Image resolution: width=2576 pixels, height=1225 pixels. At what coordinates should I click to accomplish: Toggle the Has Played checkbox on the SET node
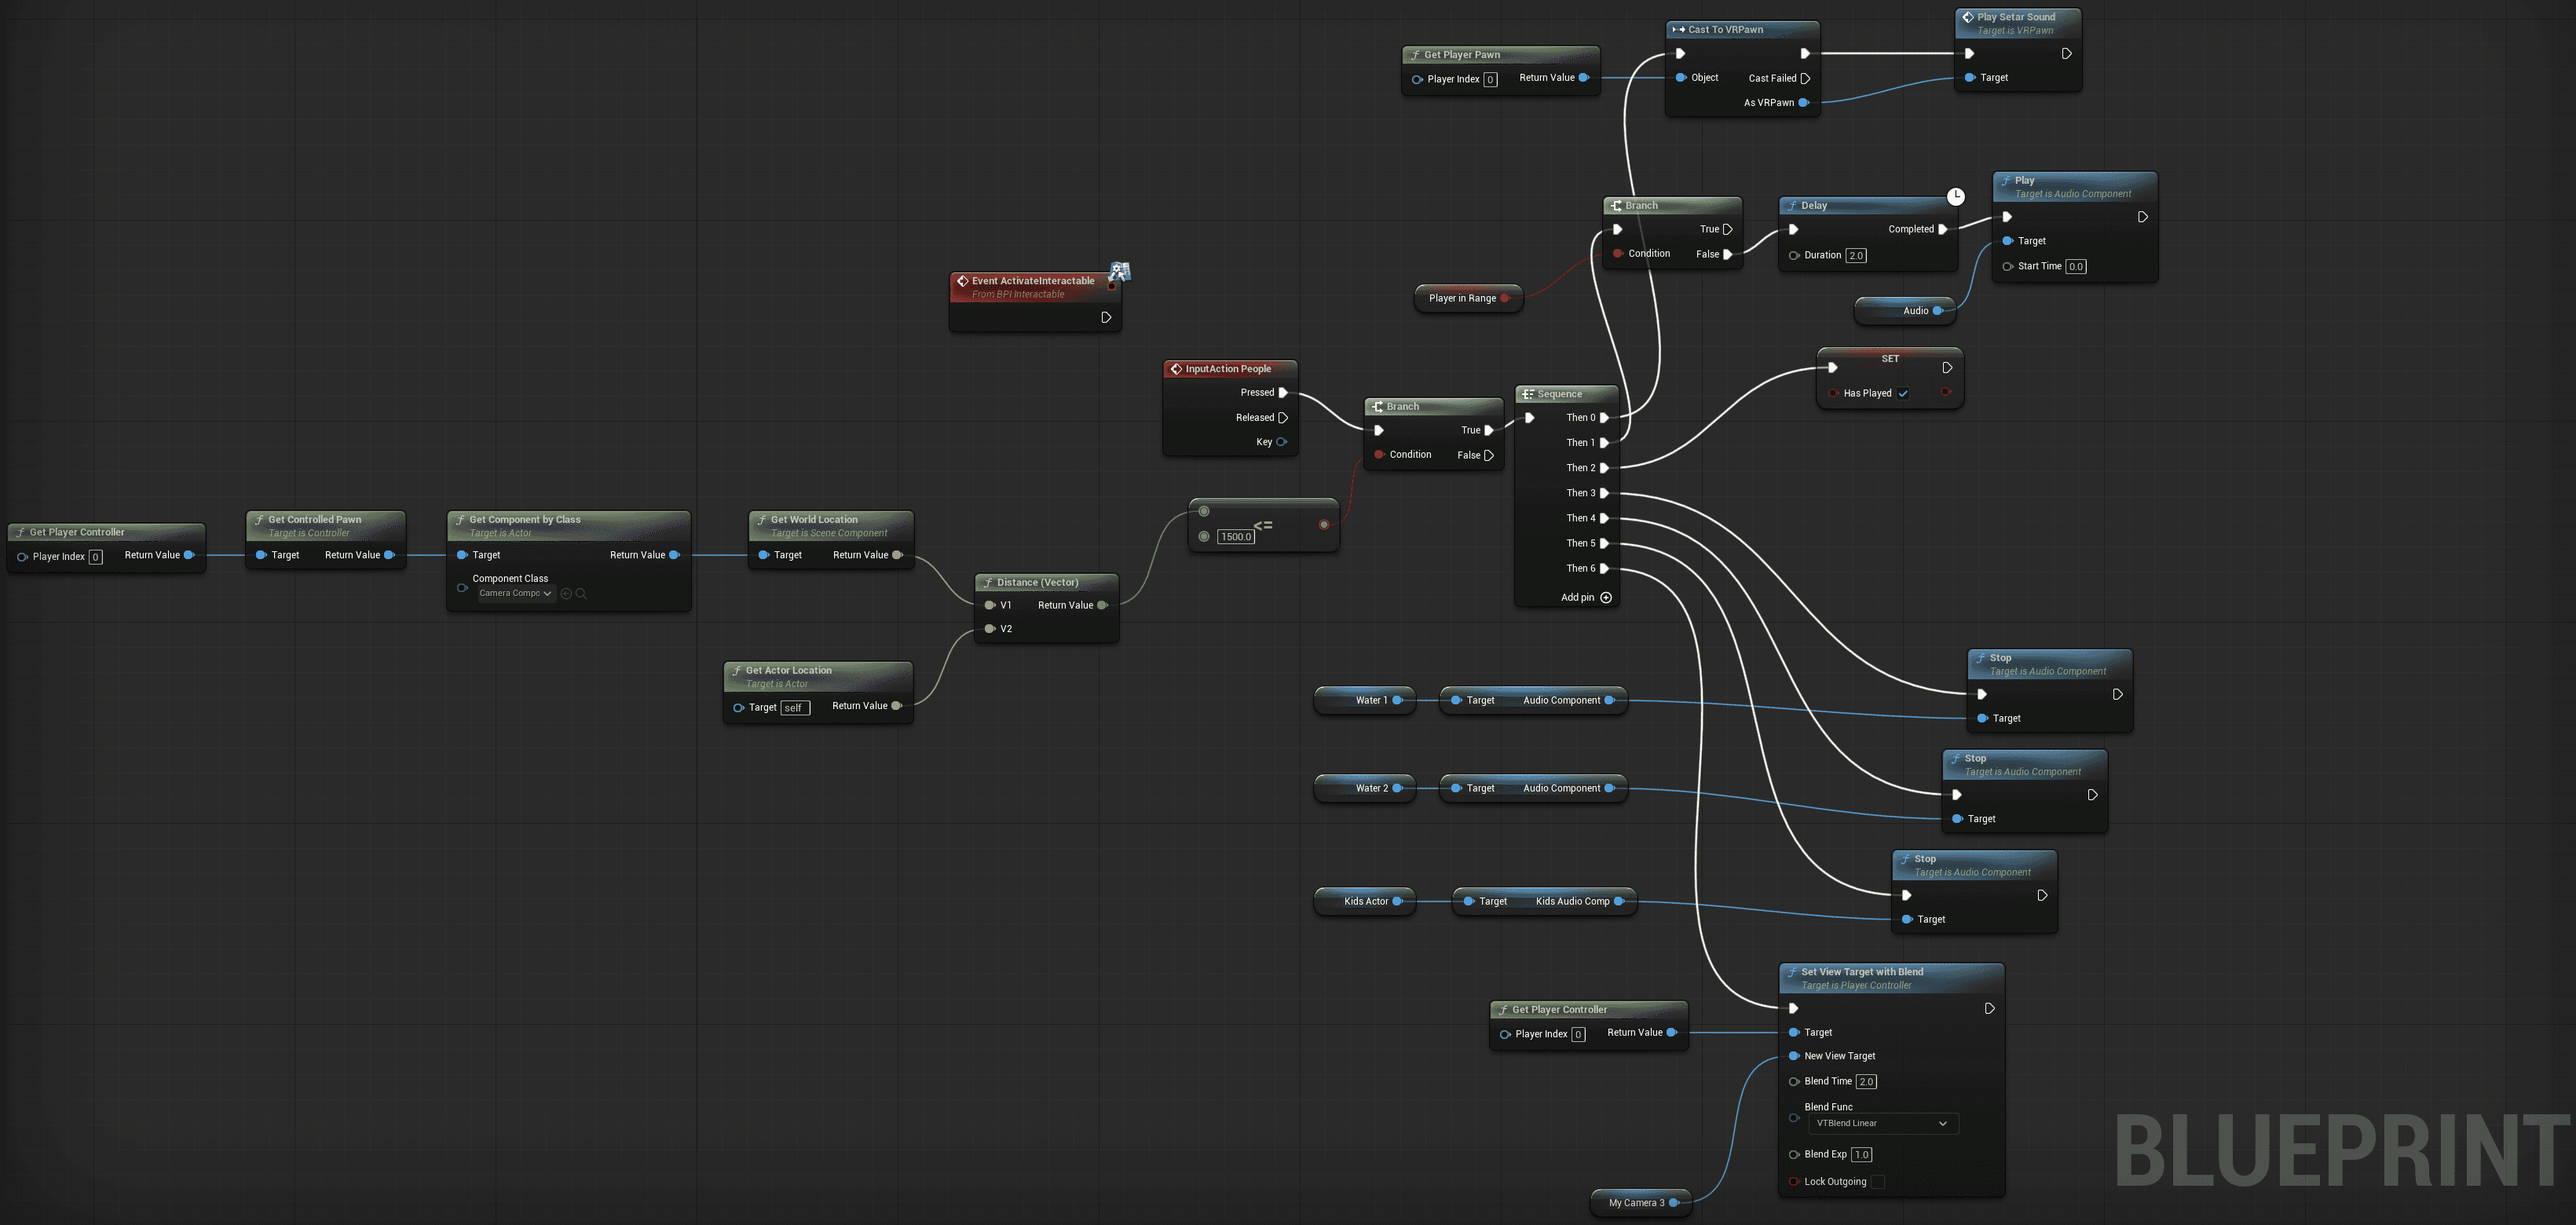coord(1903,393)
